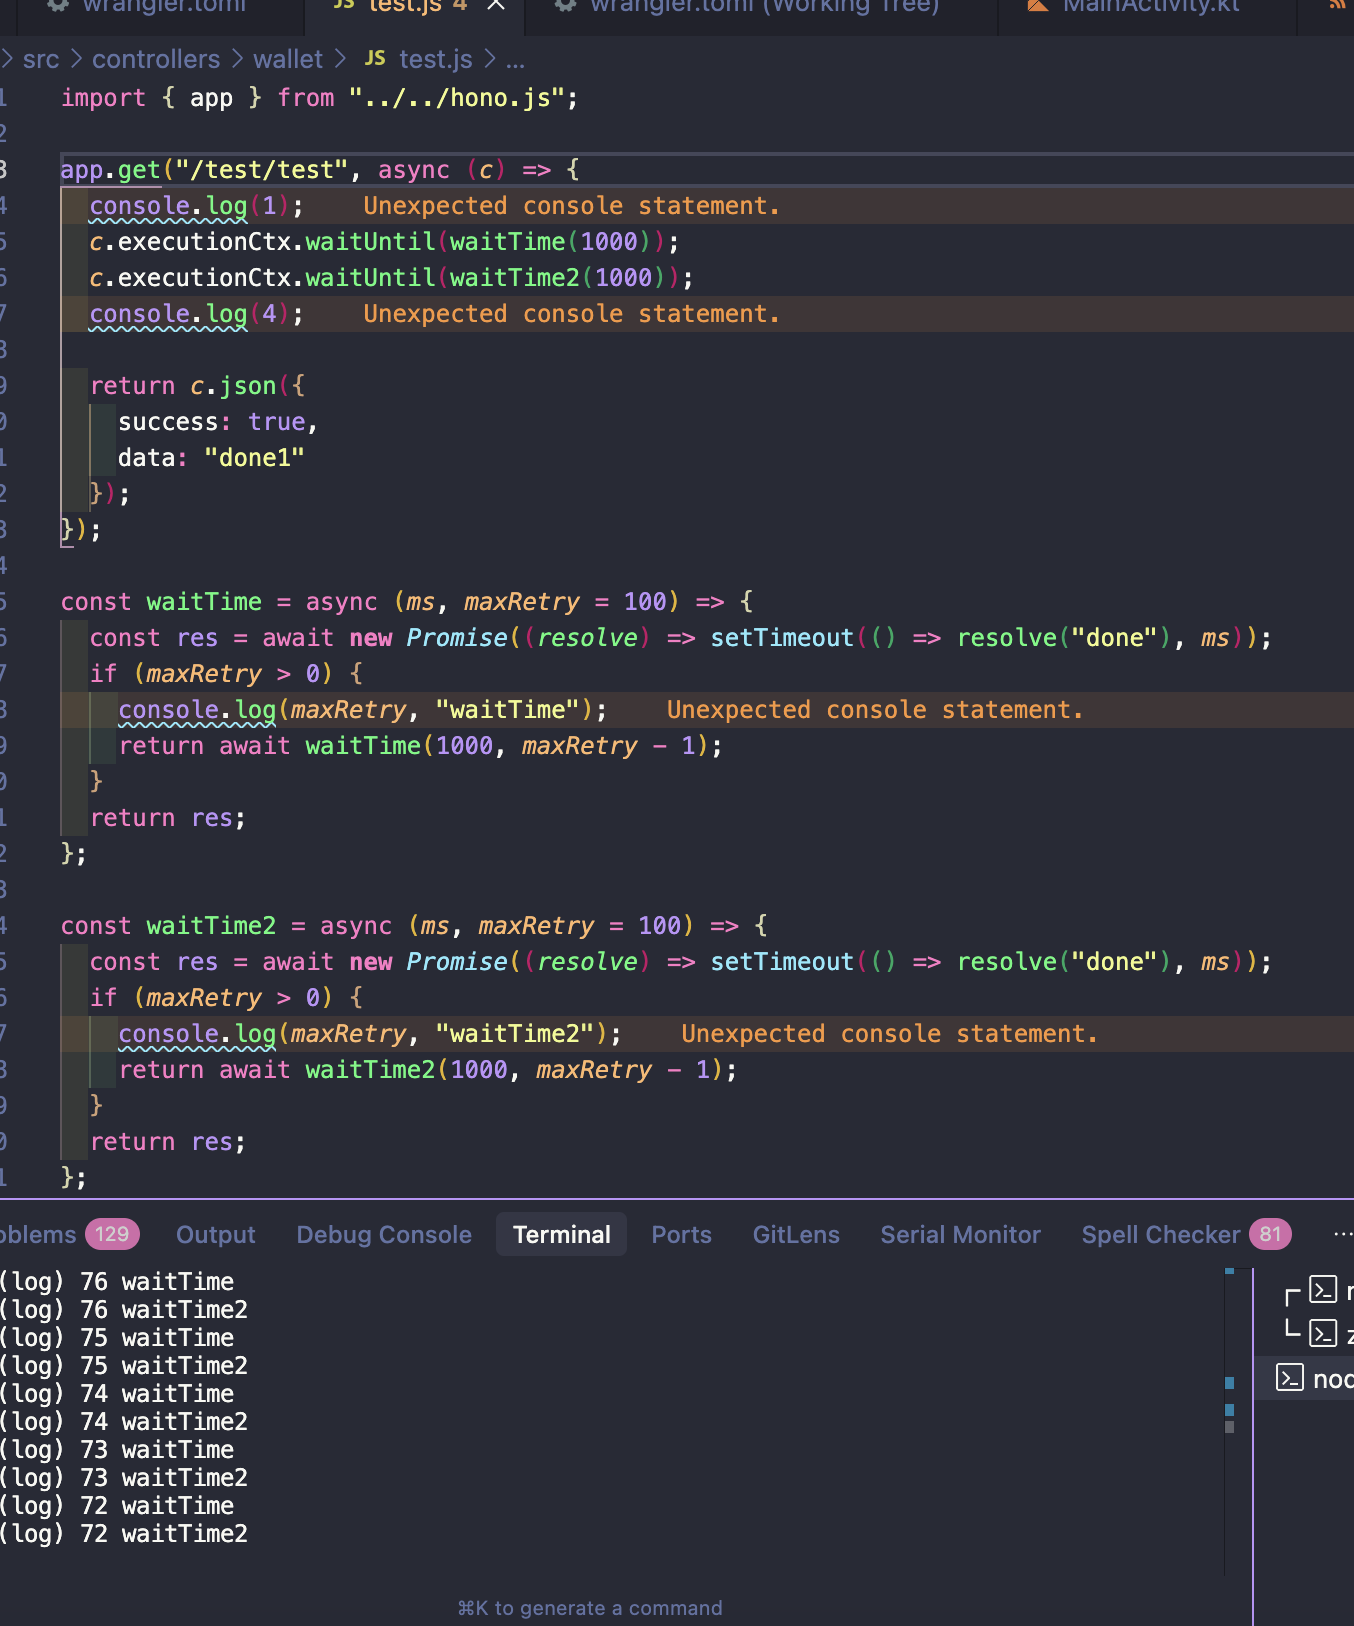This screenshot has height=1626, width=1354.
Task: Click the 'success: true,' property
Action: coord(218,422)
